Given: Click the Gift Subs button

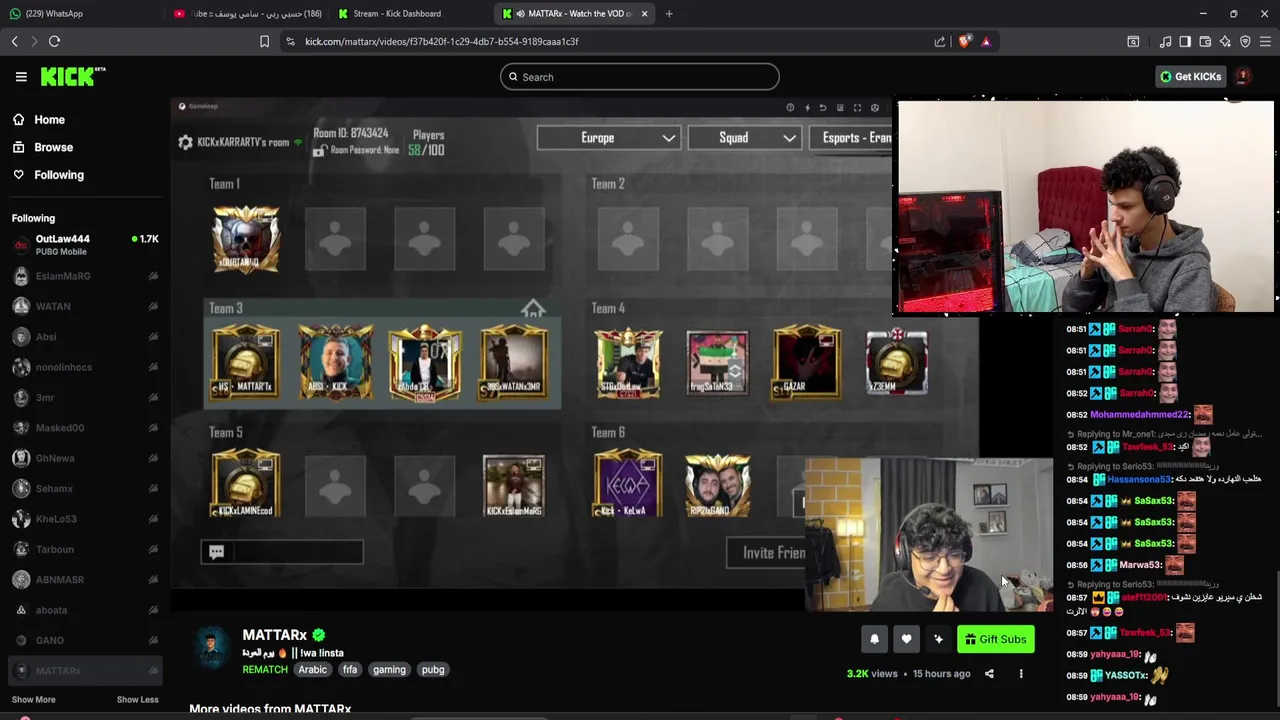Looking at the screenshot, I should 996,639.
